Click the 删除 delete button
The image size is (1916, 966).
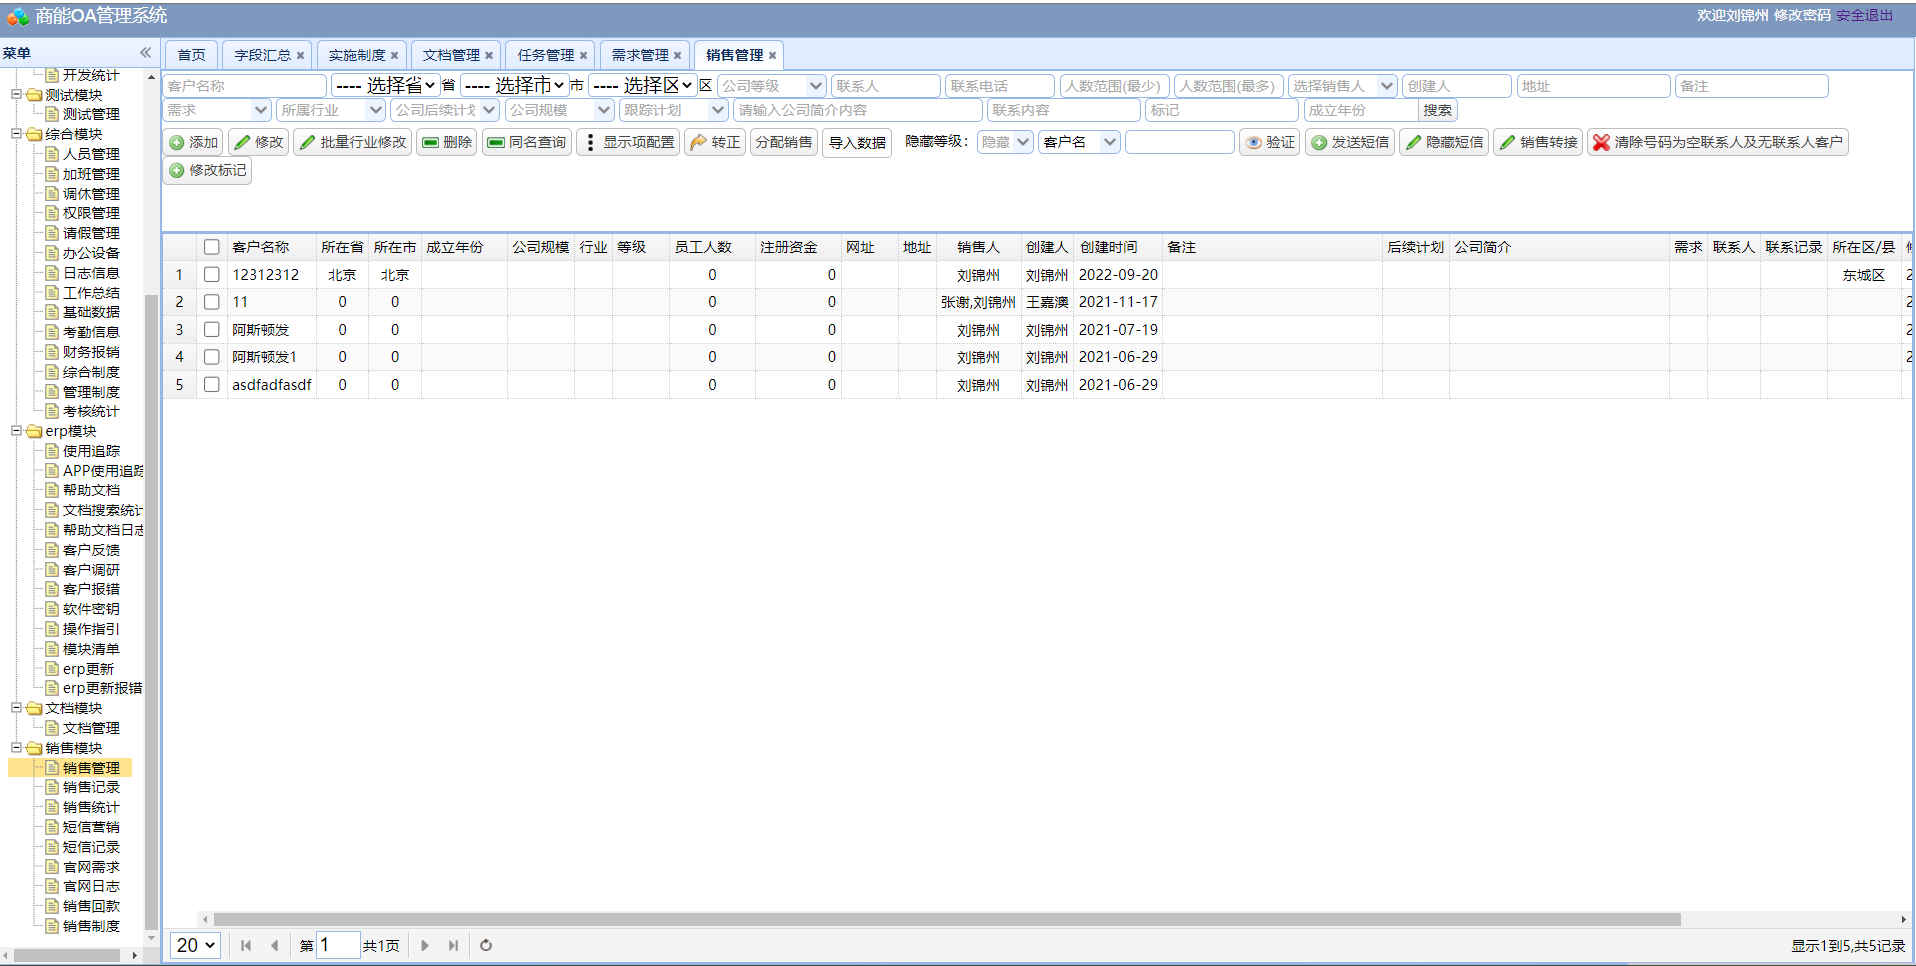tap(446, 142)
